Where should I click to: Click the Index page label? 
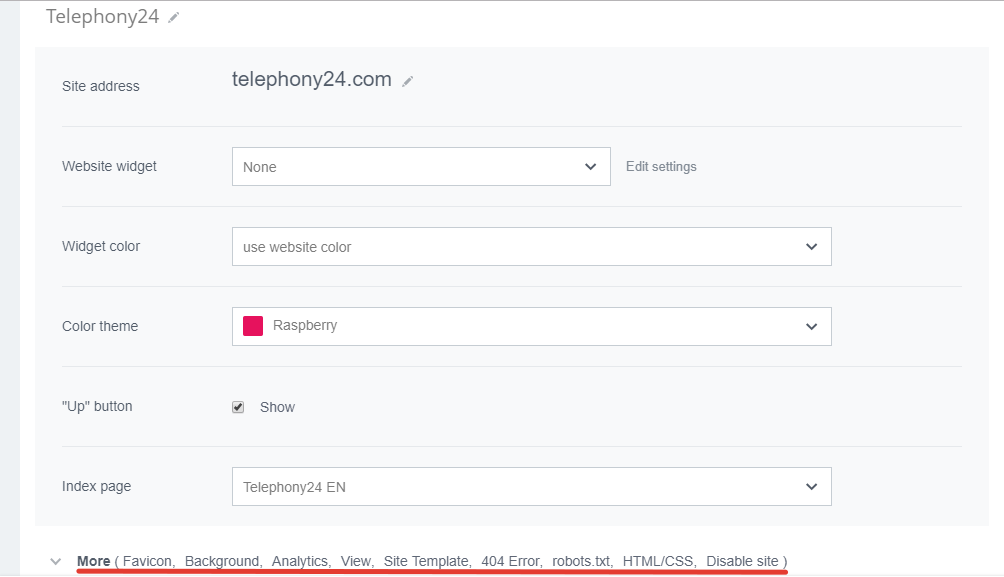tap(97, 487)
